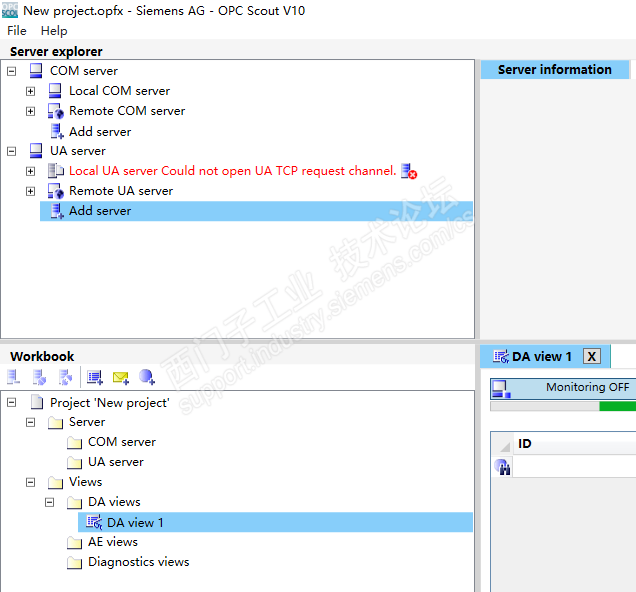Click Add server icon under COM server

pyautogui.click(x=57, y=131)
